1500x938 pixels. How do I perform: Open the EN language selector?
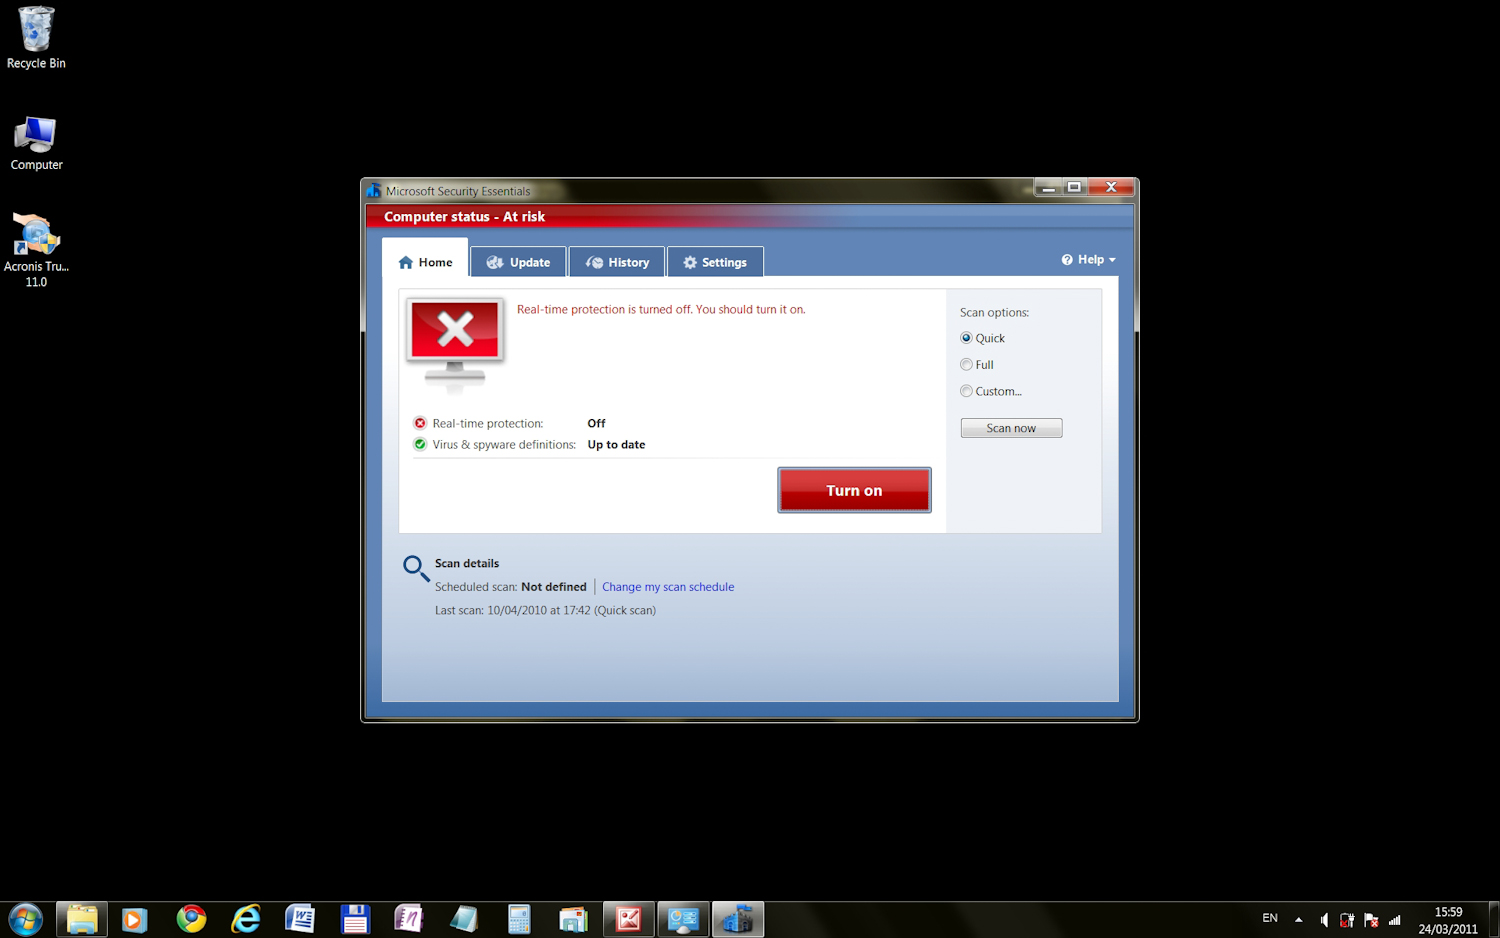1270,919
